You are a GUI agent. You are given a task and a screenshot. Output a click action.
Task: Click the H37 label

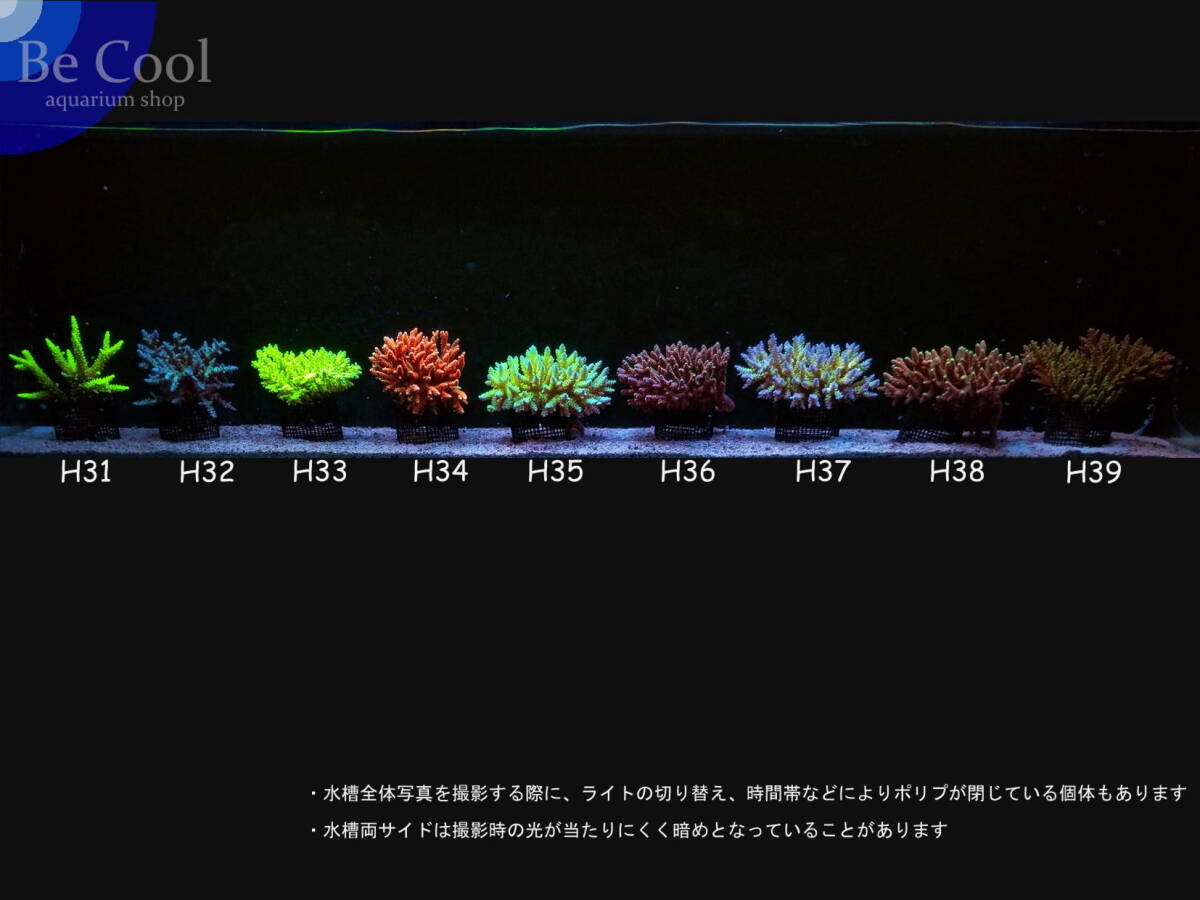click(x=822, y=472)
